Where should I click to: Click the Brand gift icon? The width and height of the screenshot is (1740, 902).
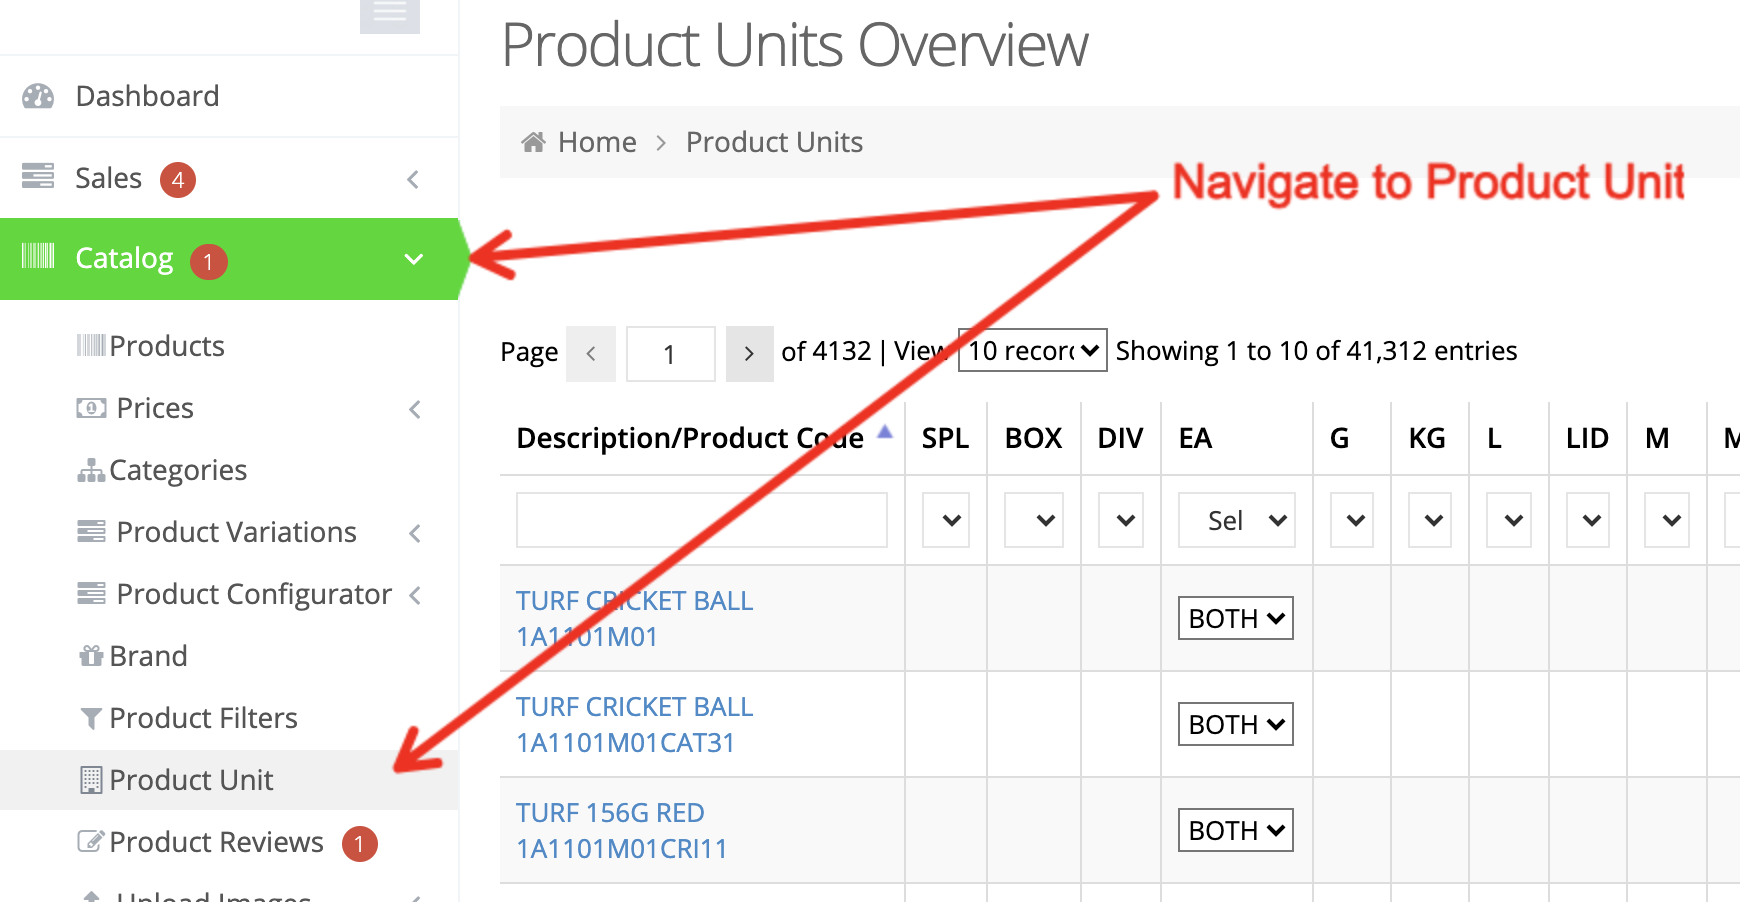[x=91, y=656]
